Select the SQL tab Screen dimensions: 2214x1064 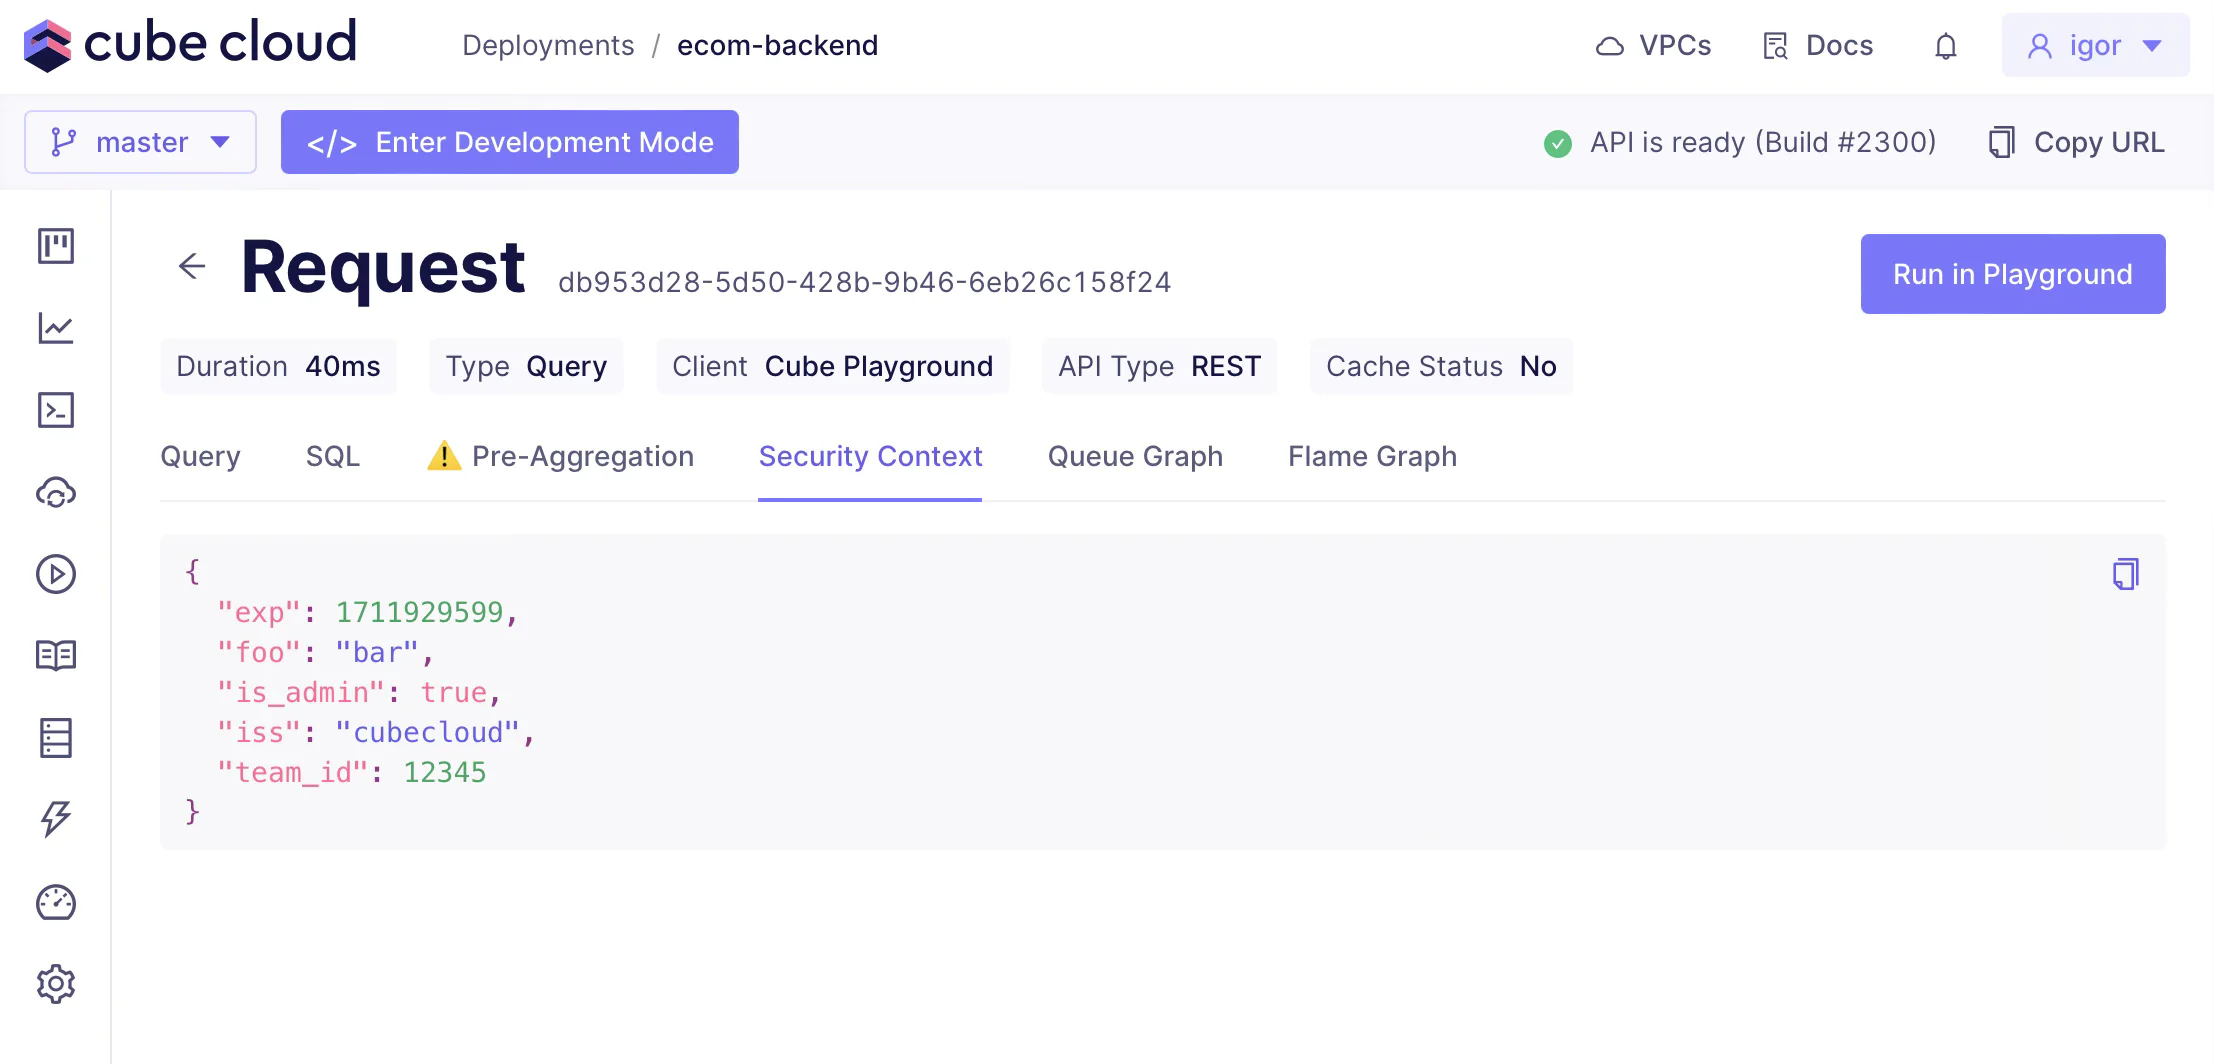click(x=333, y=457)
